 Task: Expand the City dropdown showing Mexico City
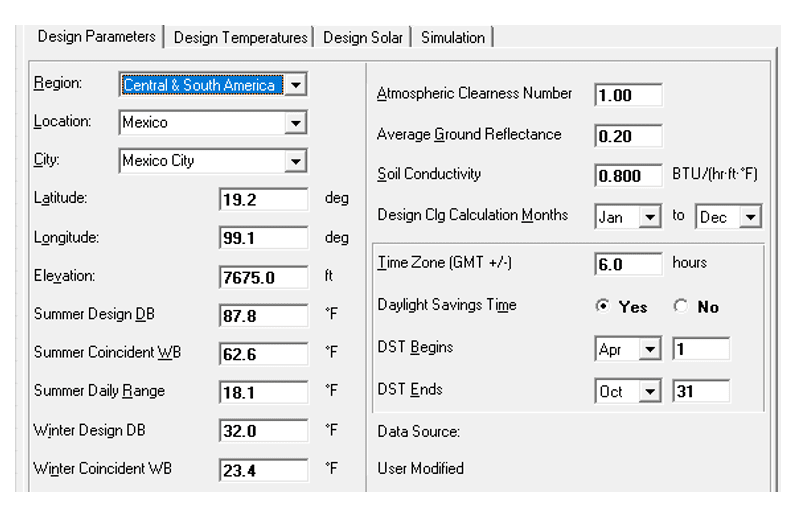(x=295, y=161)
